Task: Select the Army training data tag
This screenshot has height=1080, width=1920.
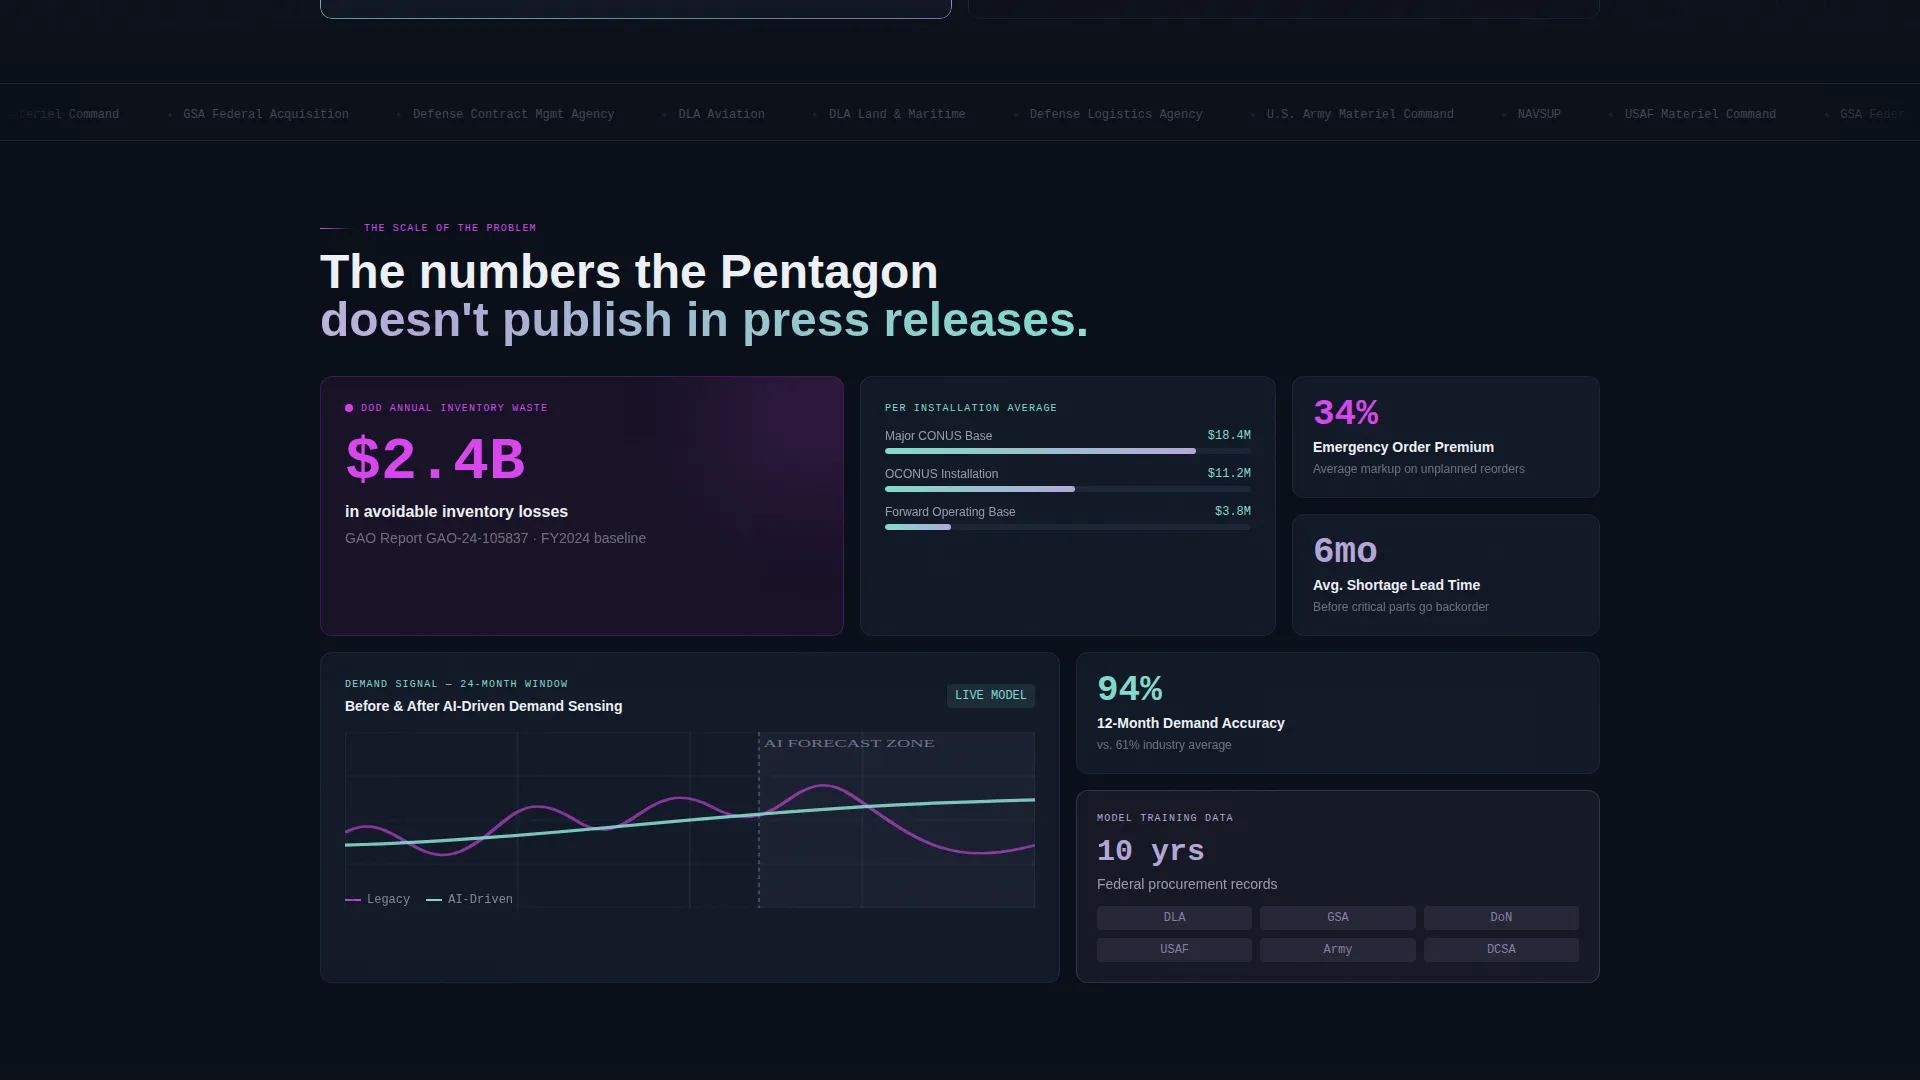Action: click(1337, 949)
